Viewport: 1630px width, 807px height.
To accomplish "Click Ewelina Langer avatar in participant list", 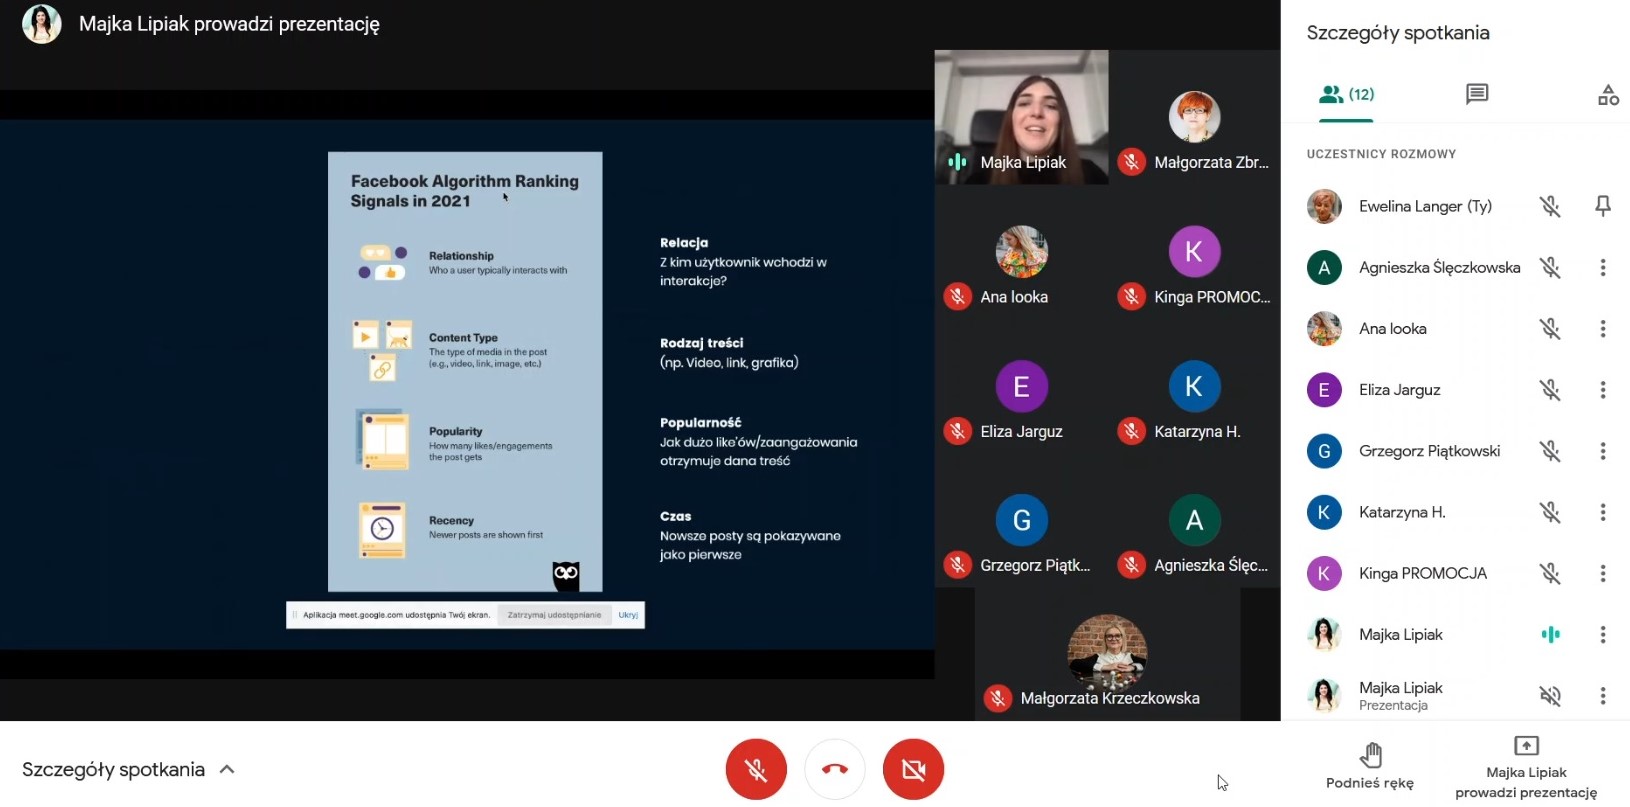I will (x=1324, y=206).
